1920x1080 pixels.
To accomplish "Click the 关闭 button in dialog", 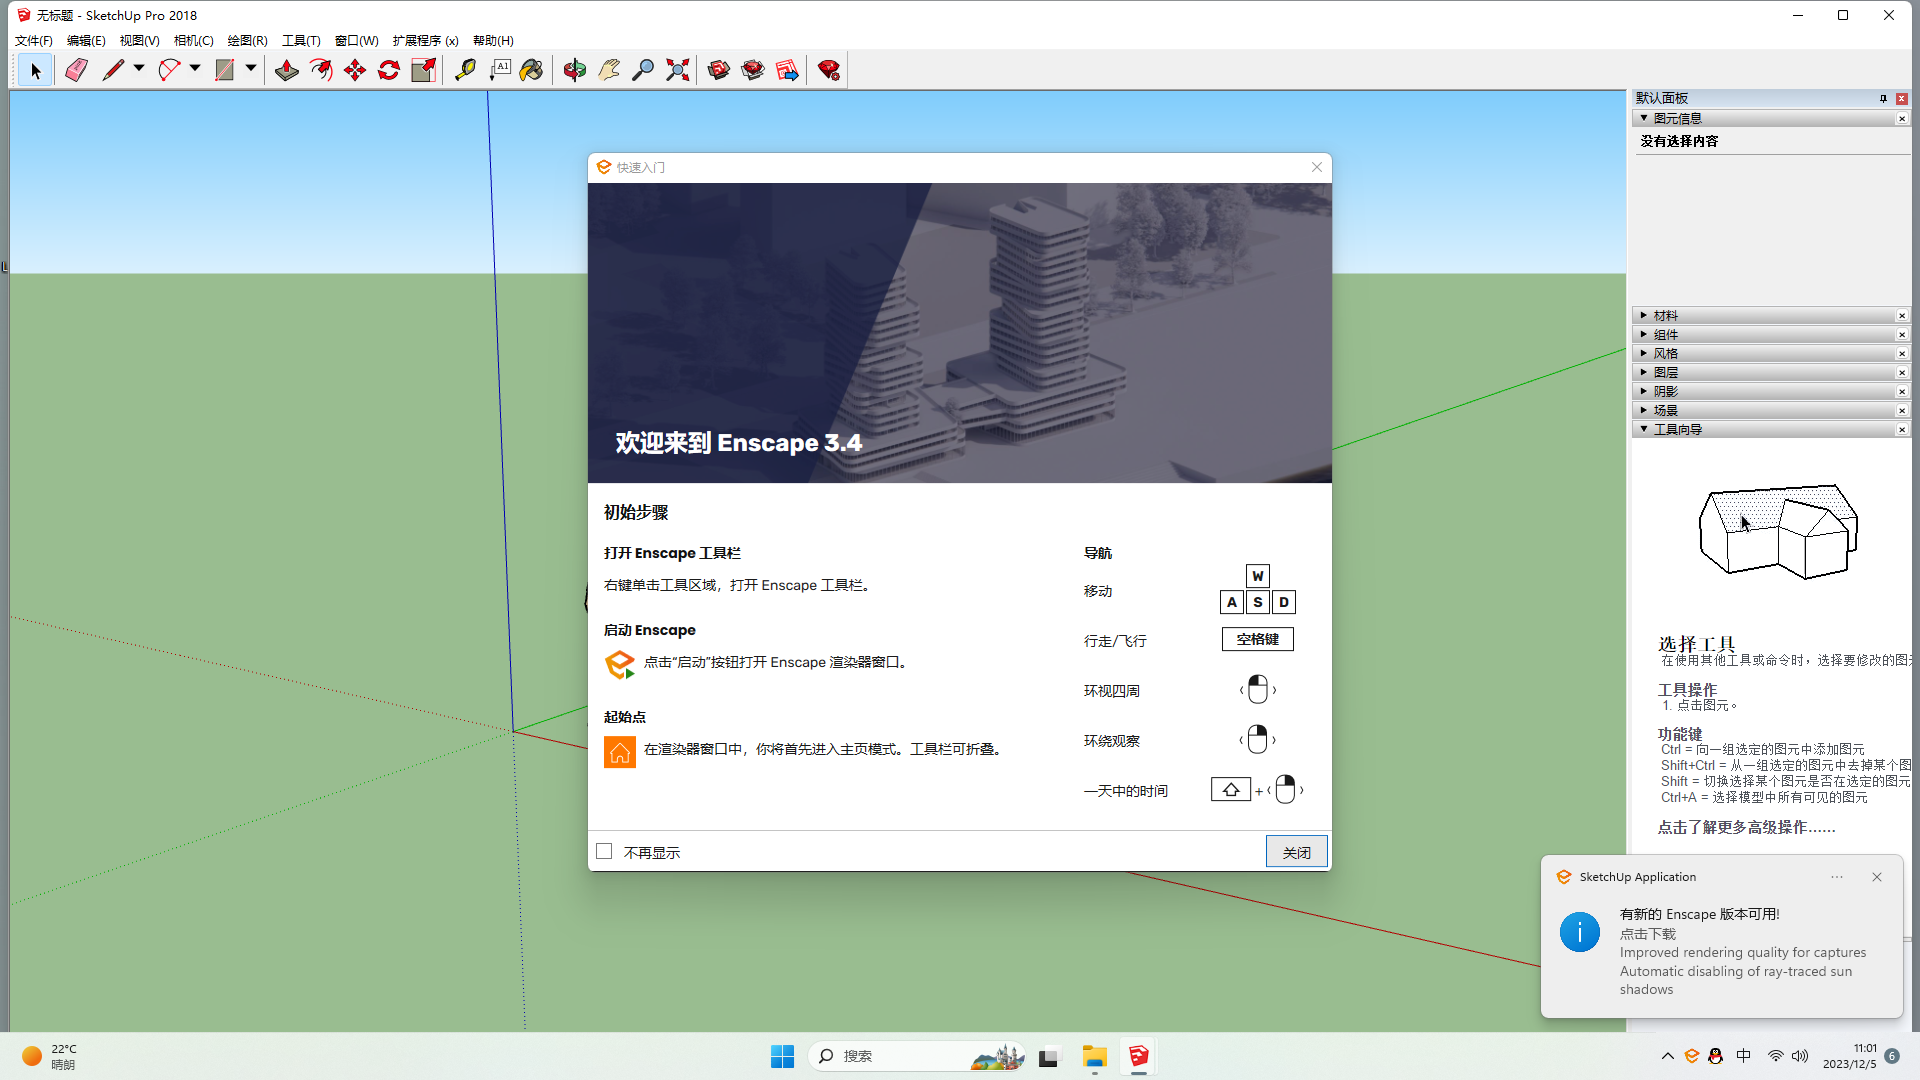I will click(x=1296, y=852).
